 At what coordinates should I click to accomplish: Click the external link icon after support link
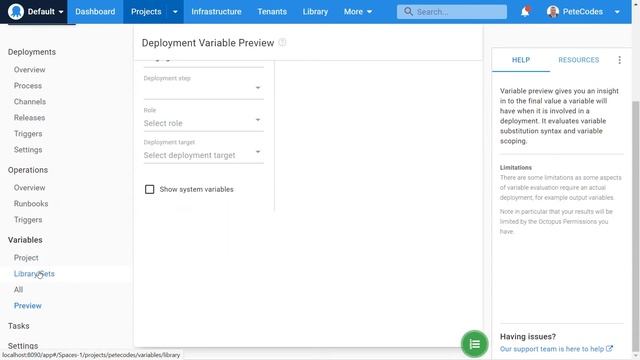click(609, 349)
